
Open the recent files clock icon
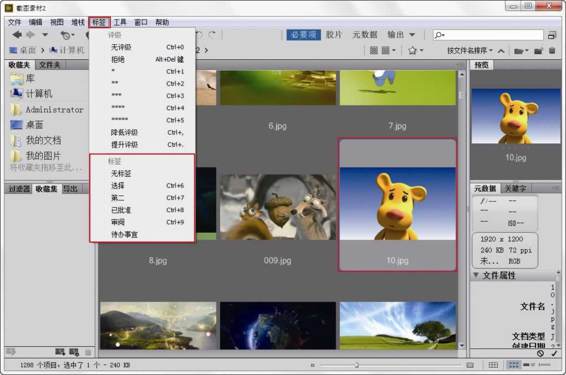pos(67,35)
